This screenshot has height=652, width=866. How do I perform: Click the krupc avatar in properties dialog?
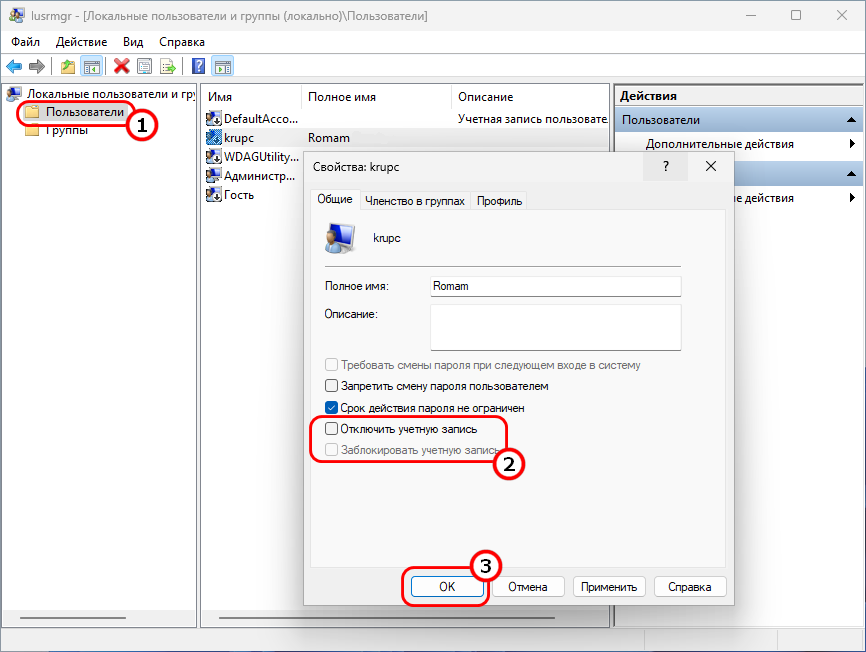[x=340, y=238]
